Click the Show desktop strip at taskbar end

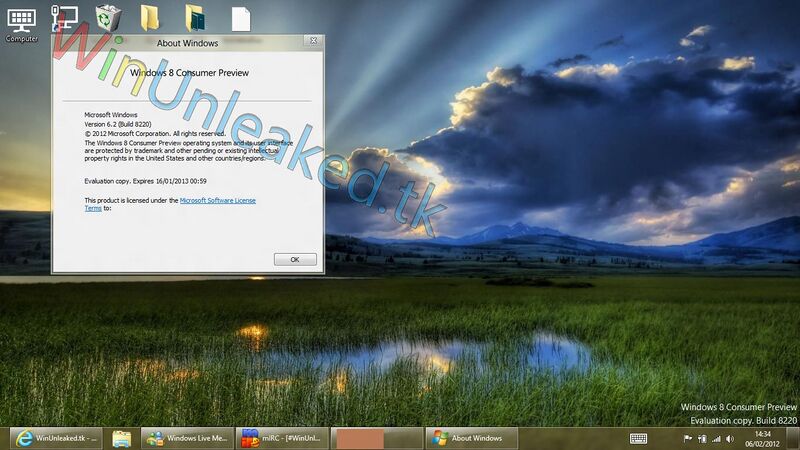click(x=793, y=438)
